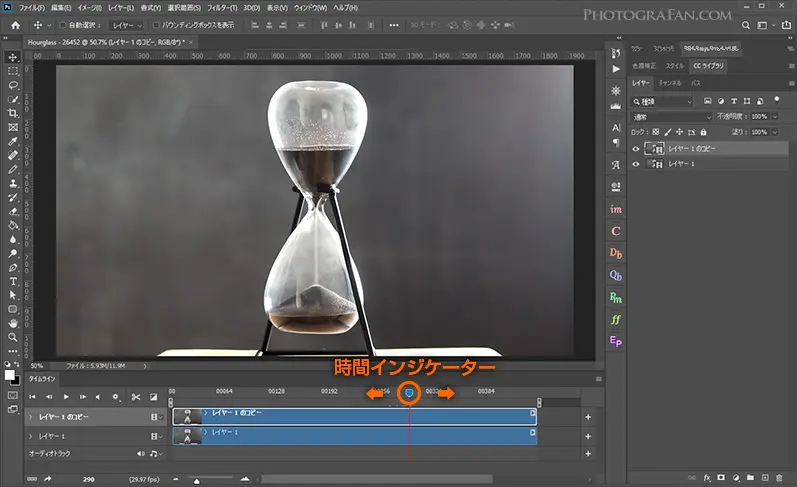Click the foreground color swatch
Screen dimensions: 797x487
(x=10, y=375)
